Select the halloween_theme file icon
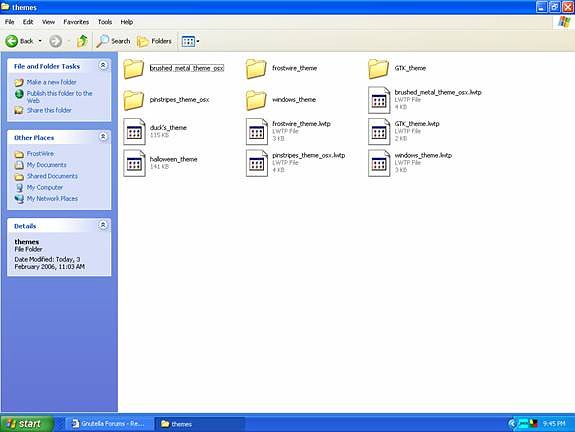575x432 pixels. pos(134,163)
